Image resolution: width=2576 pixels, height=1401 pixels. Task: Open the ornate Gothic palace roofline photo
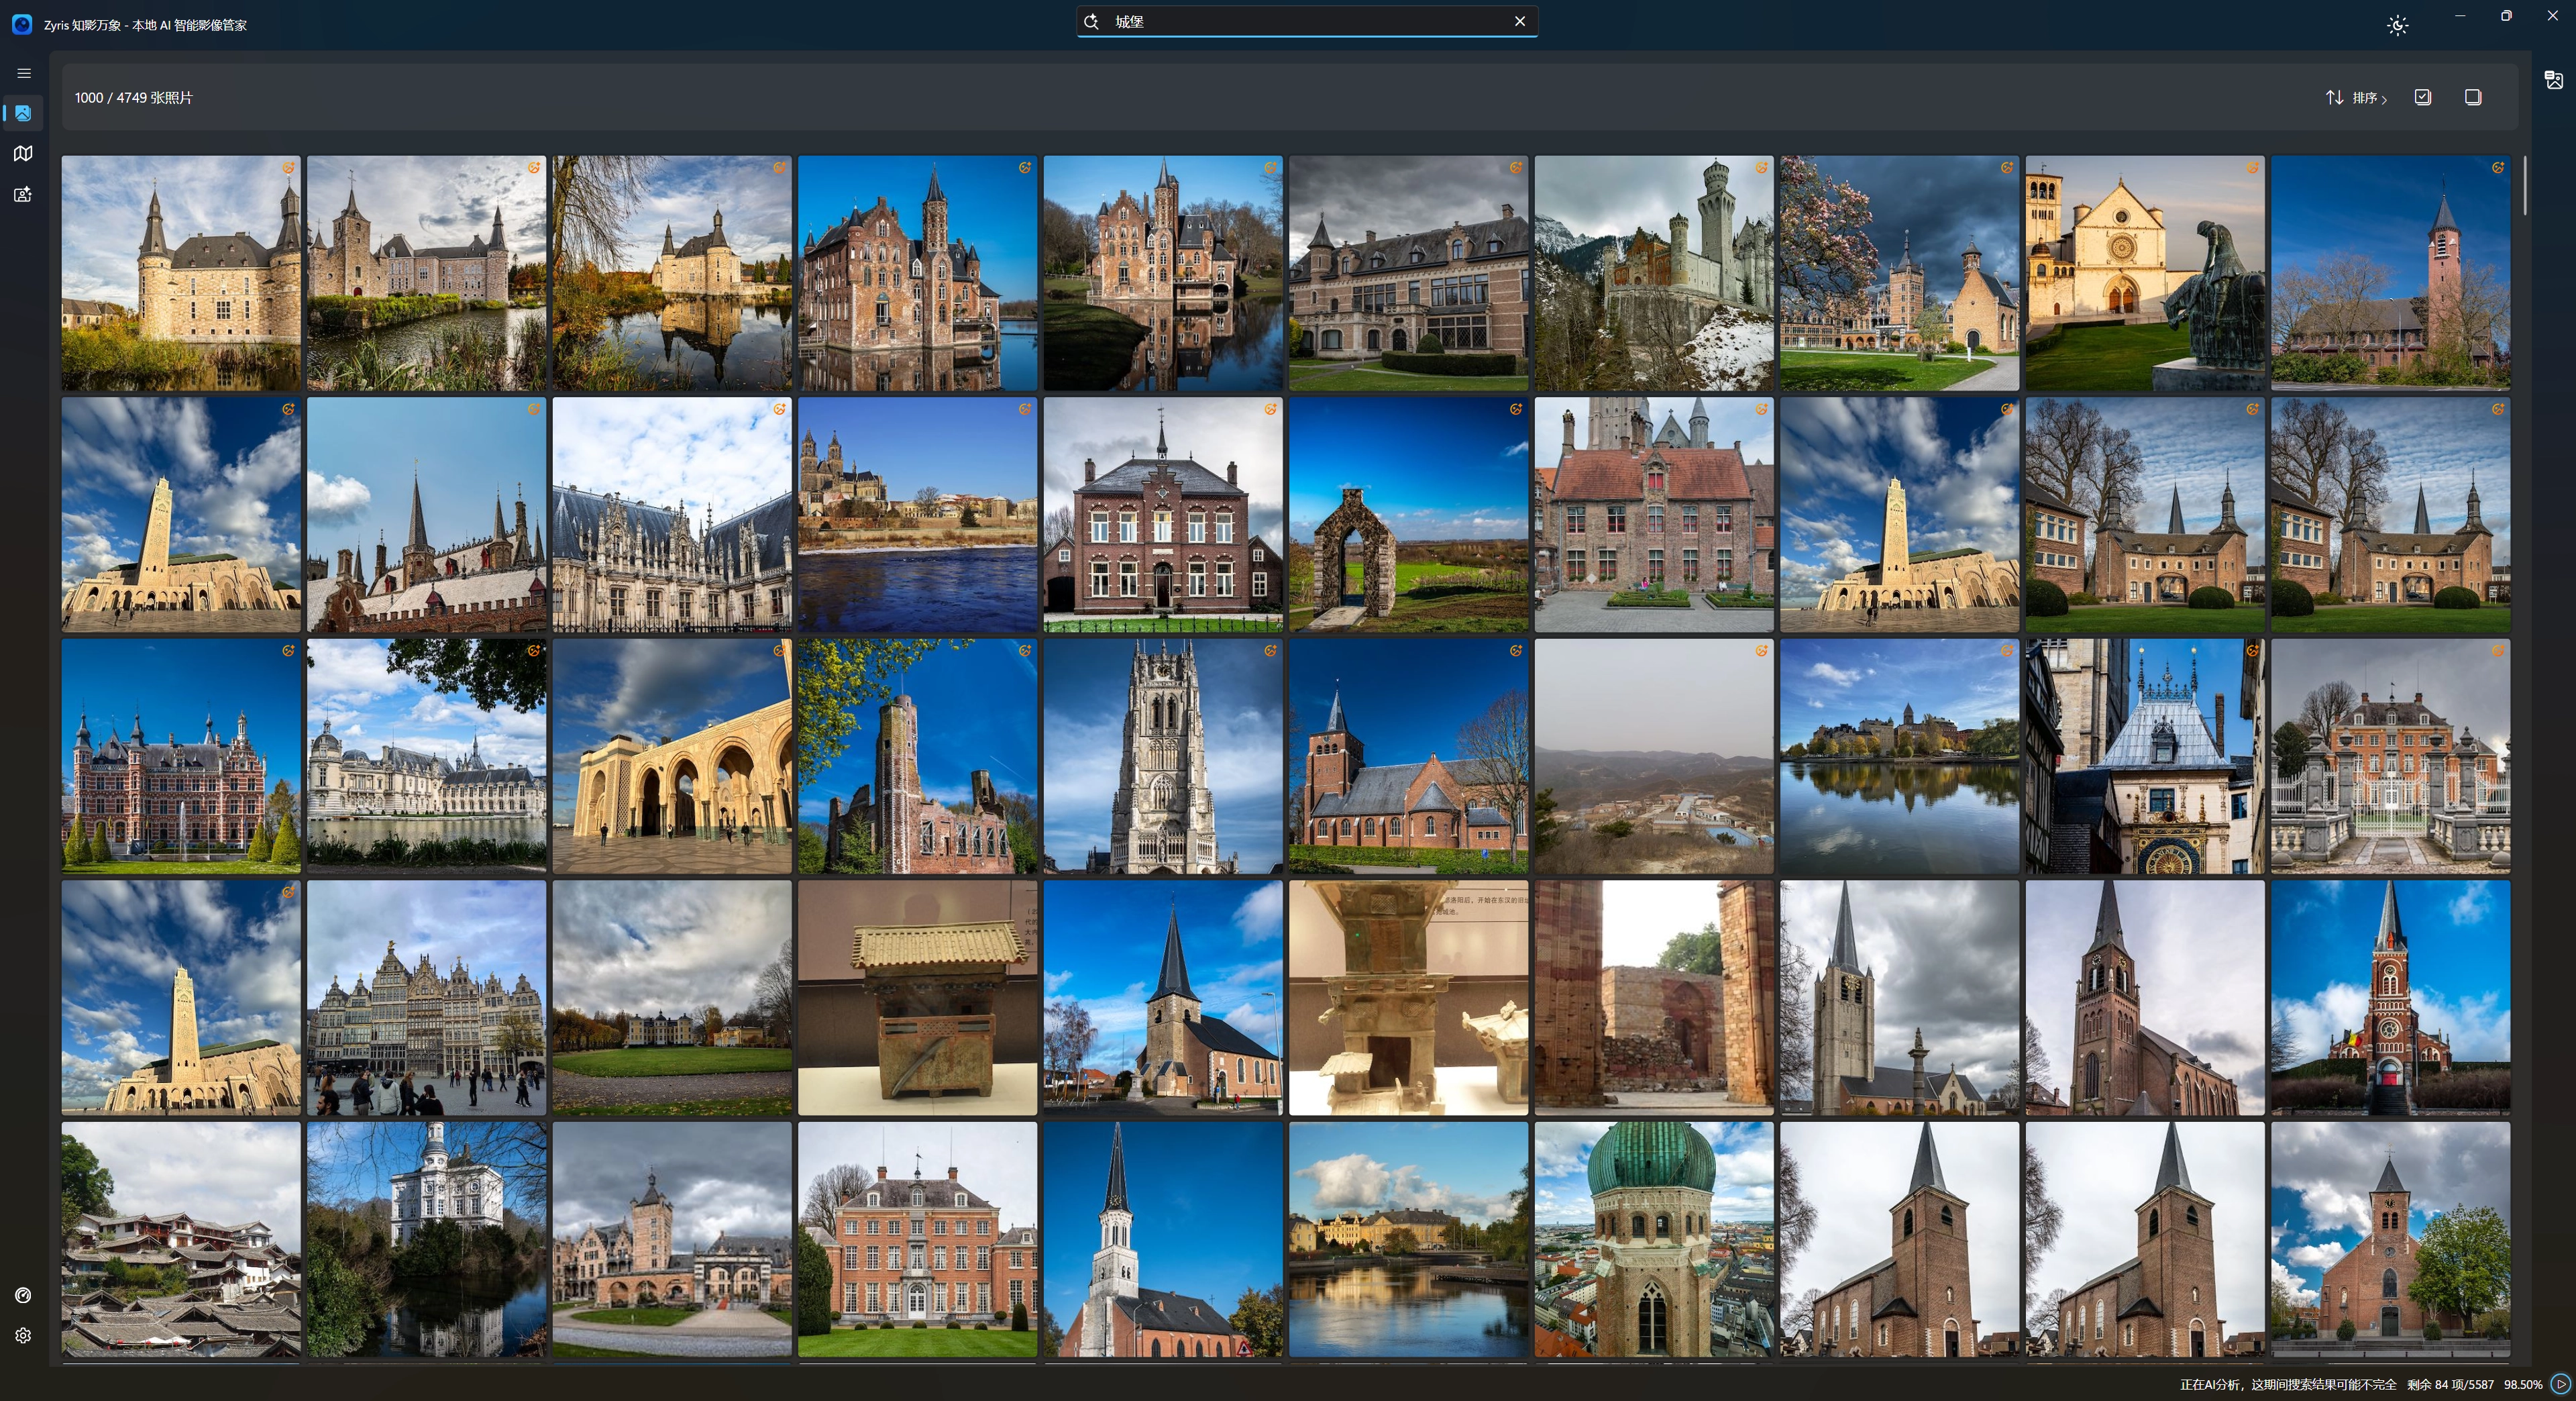(672, 515)
